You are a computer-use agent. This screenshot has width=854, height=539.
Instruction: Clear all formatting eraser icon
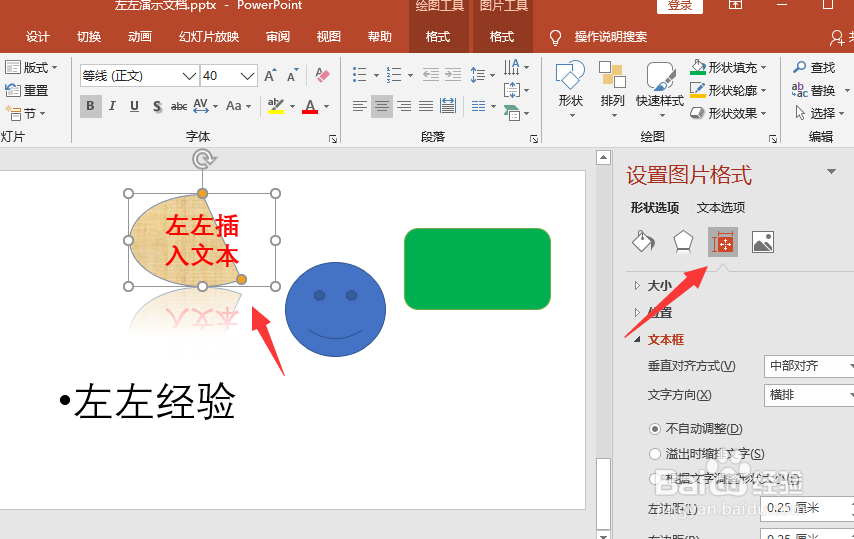click(322, 76)
